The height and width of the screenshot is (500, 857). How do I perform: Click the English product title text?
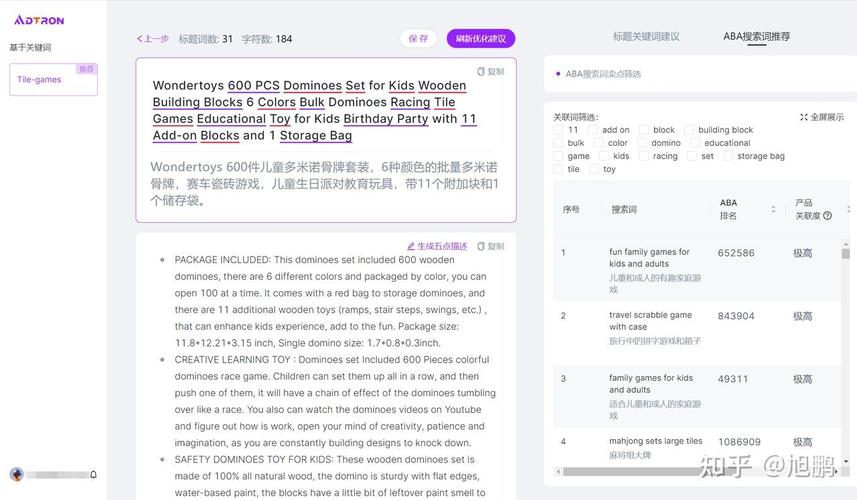[315, 110]
